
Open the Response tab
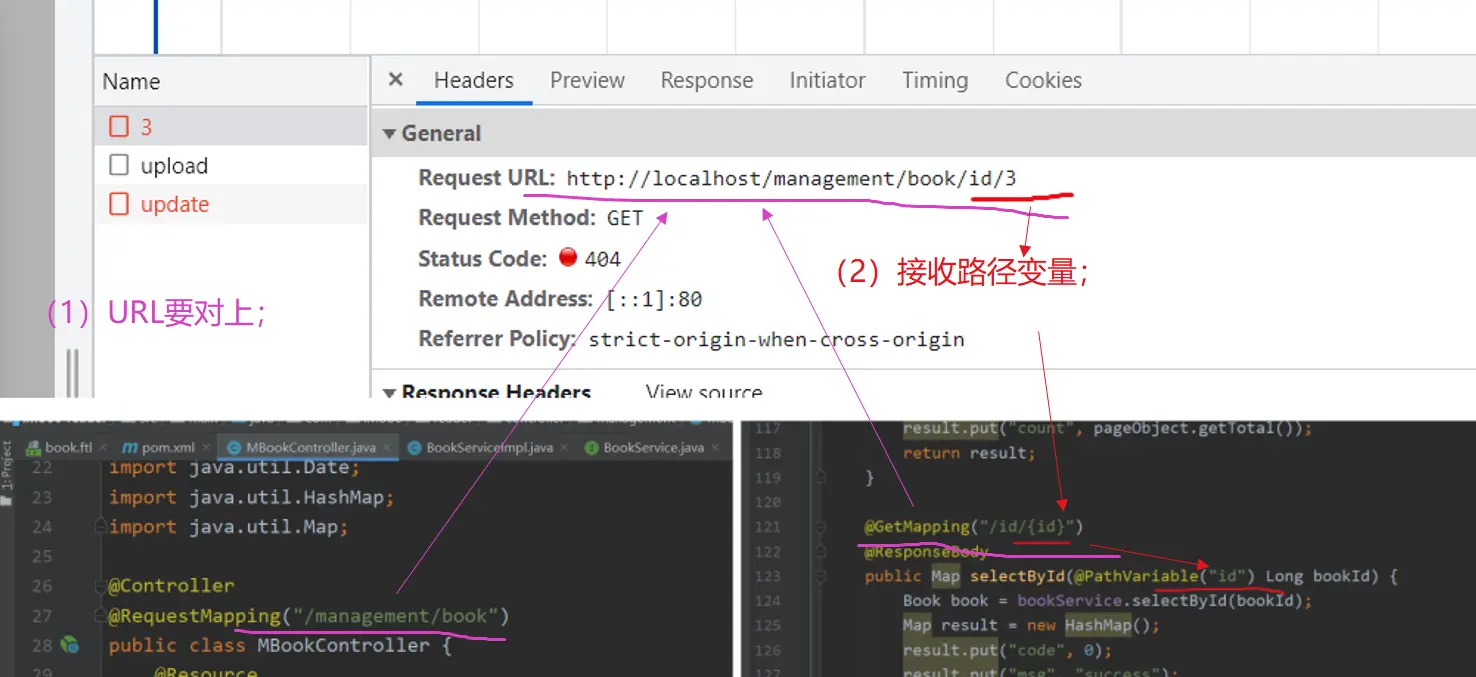click(x=707, y=80)
